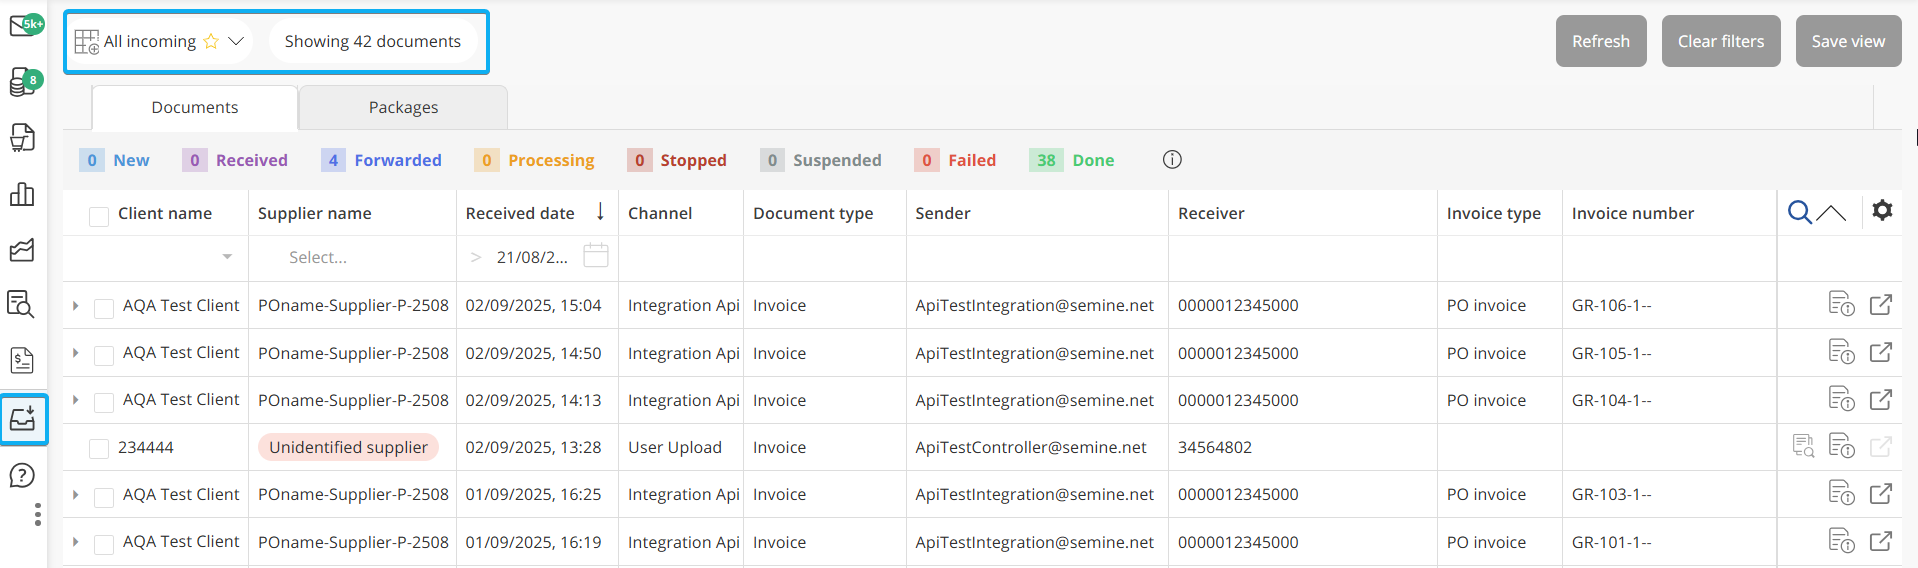This screenshot has height=568, width=1918.
Task: Filter by New status
Action: point(115,160)
